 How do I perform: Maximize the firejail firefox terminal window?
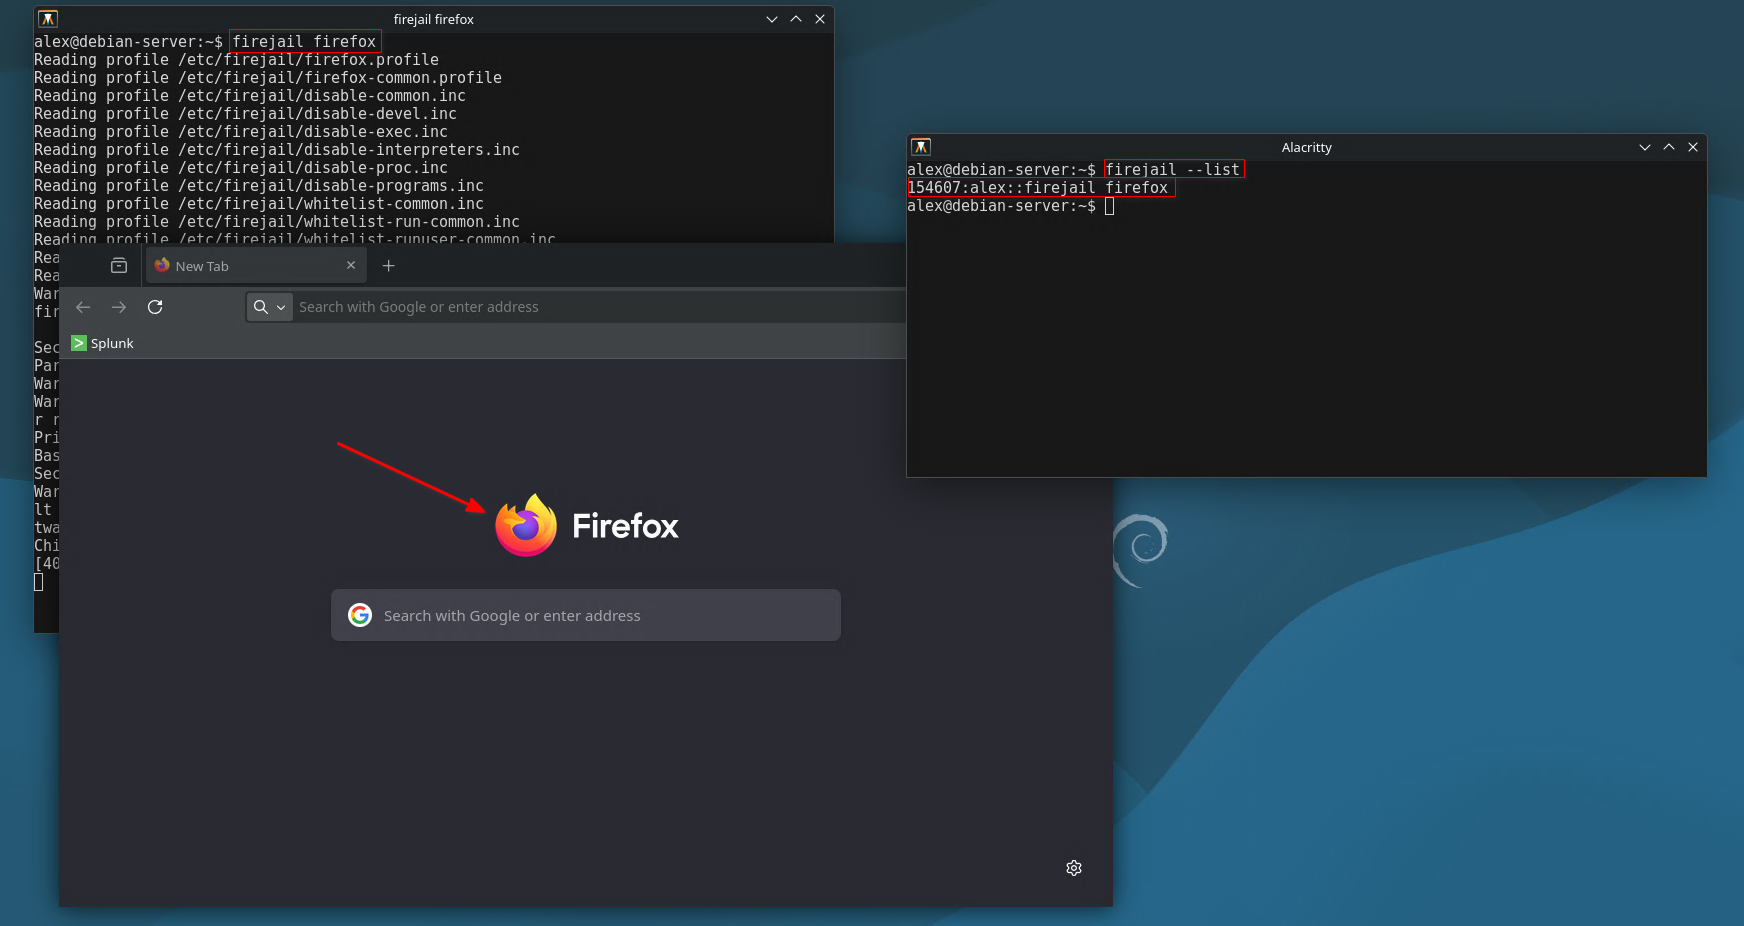796,19
